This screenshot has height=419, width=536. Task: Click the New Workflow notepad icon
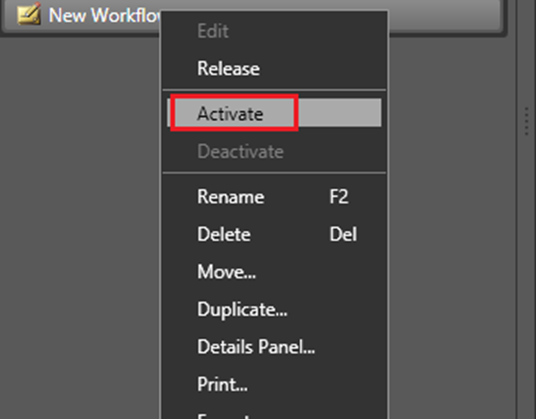(x=29, y=14)
